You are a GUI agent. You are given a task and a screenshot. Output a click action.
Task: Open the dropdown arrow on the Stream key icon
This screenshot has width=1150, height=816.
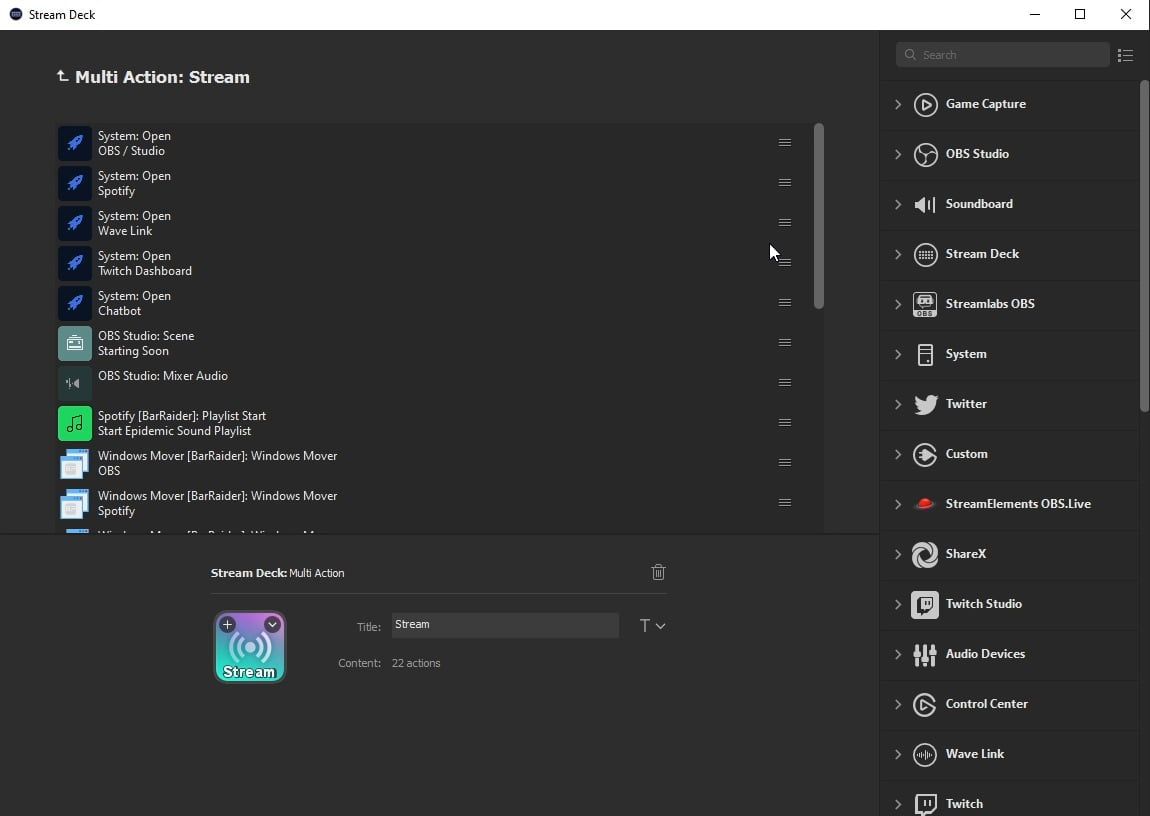pyautogui.click(x=272, y=625)
